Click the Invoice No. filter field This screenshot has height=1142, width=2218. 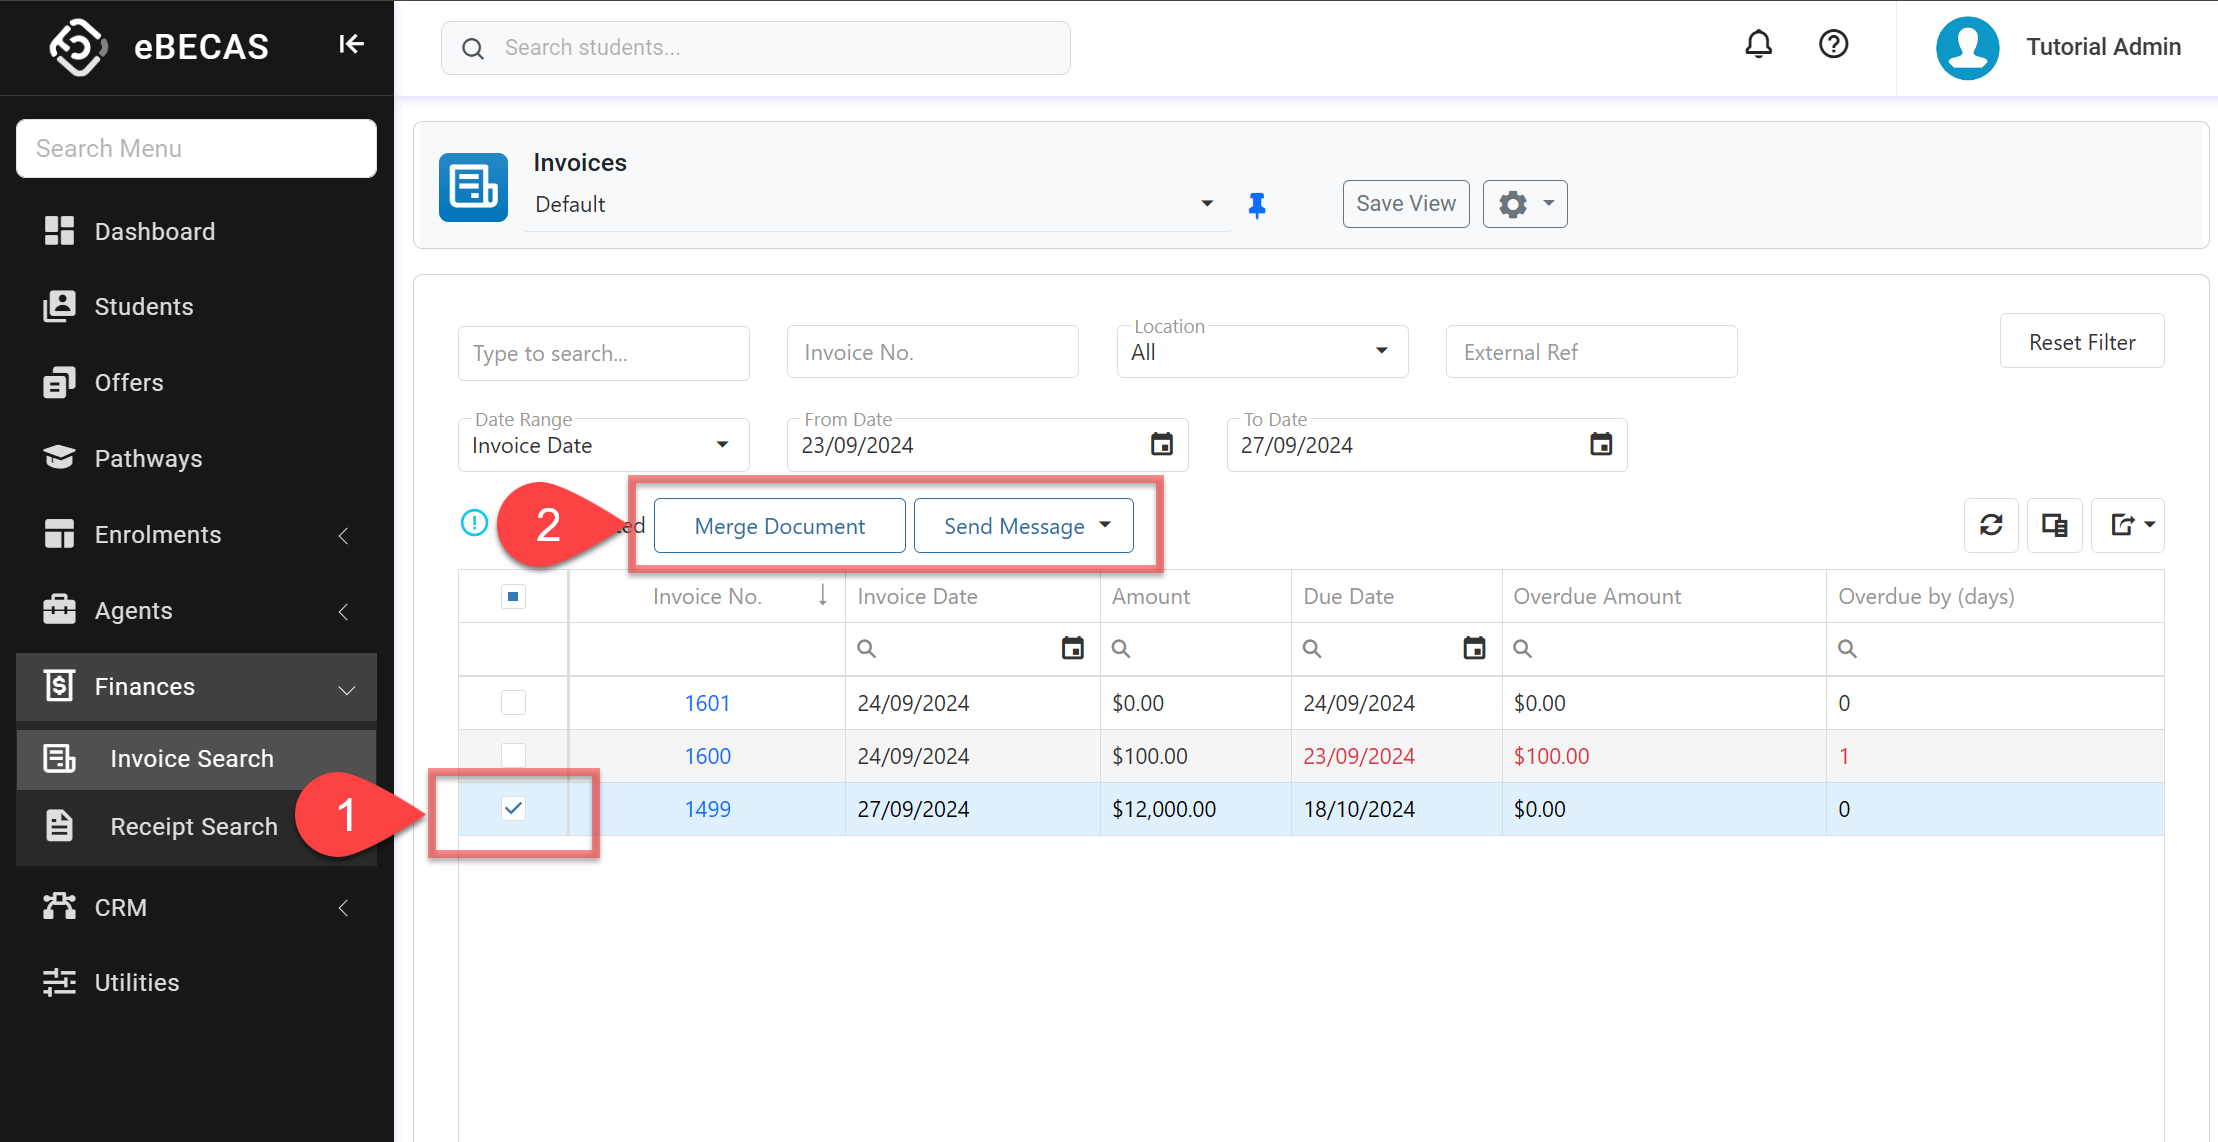click(932, 352)
